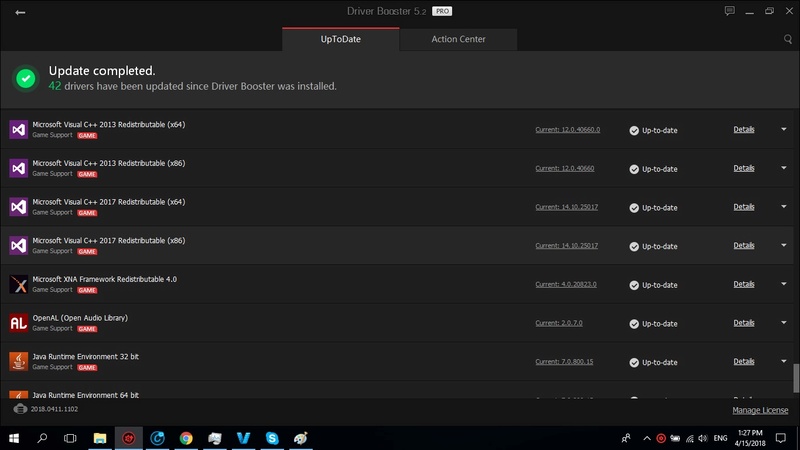This screenshot has height=450, width=800.
Task: Open Details for Visual C++ 2017 (x86)
Action: tap(744, 245)
